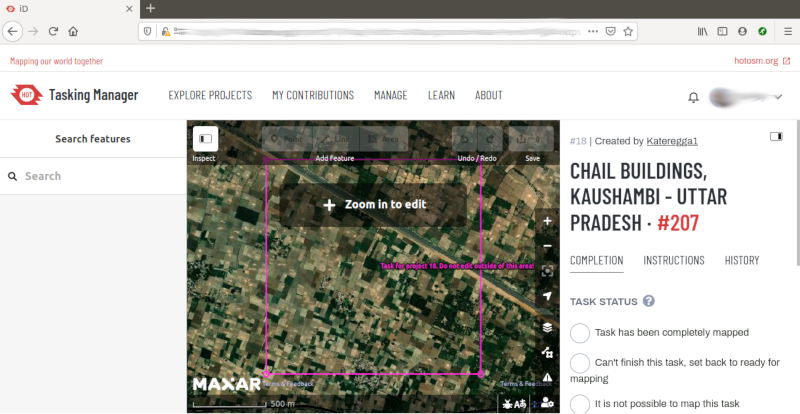The image size is (800, 414).
Task: Switch to the Instructions tab
Action: coord(673,260)
